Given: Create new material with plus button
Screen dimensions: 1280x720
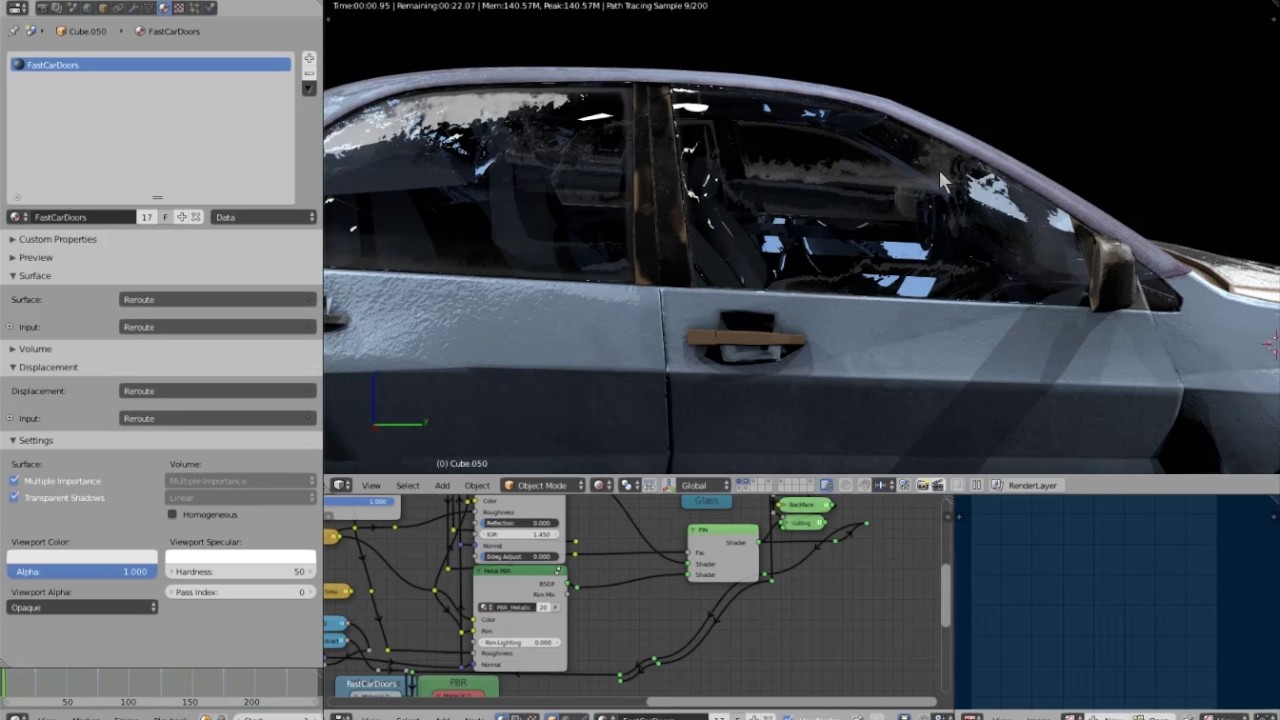Looking at the screenshot, I should pos(182,217).
